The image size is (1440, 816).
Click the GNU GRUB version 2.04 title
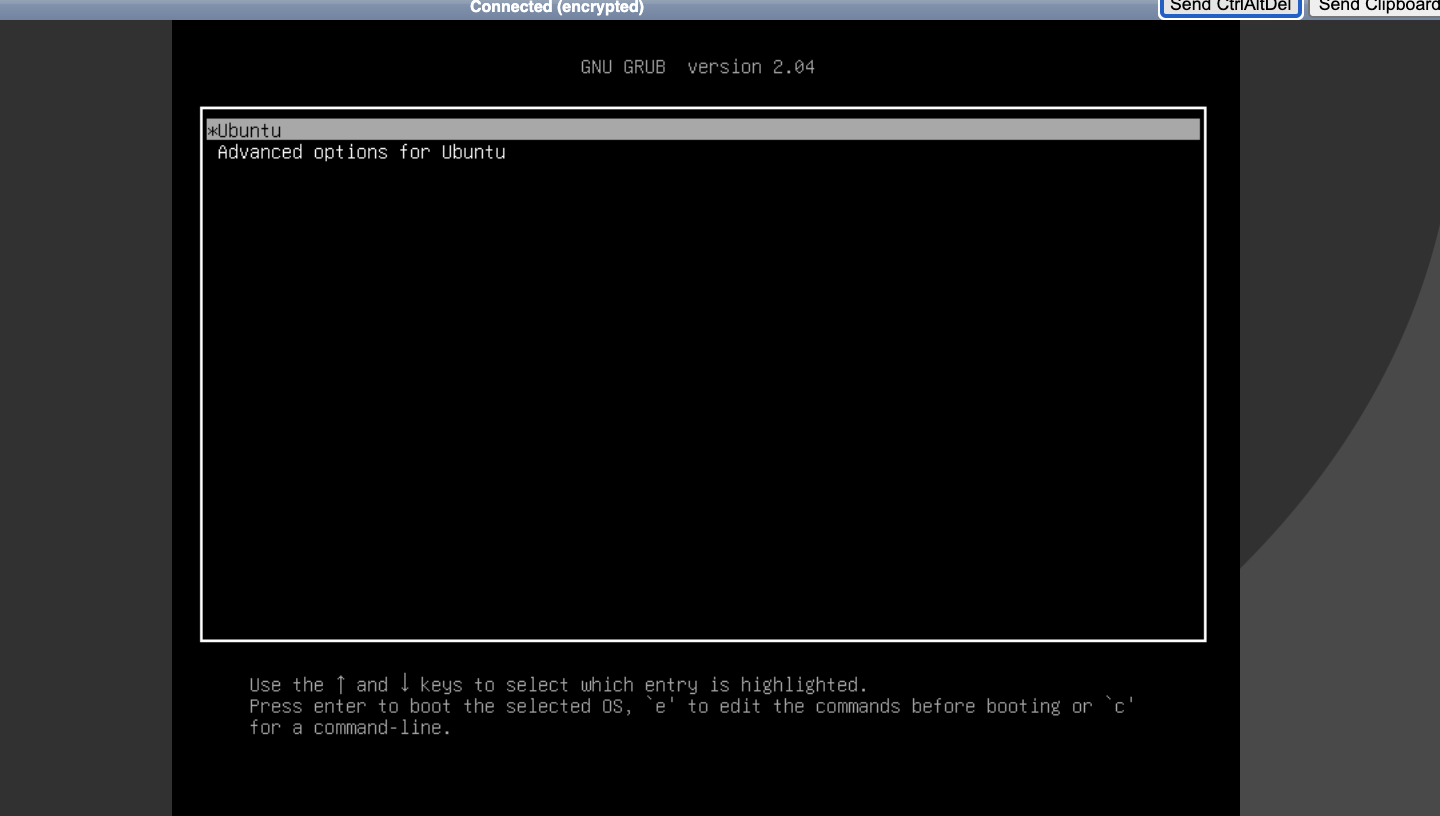(x=698, y=67)
